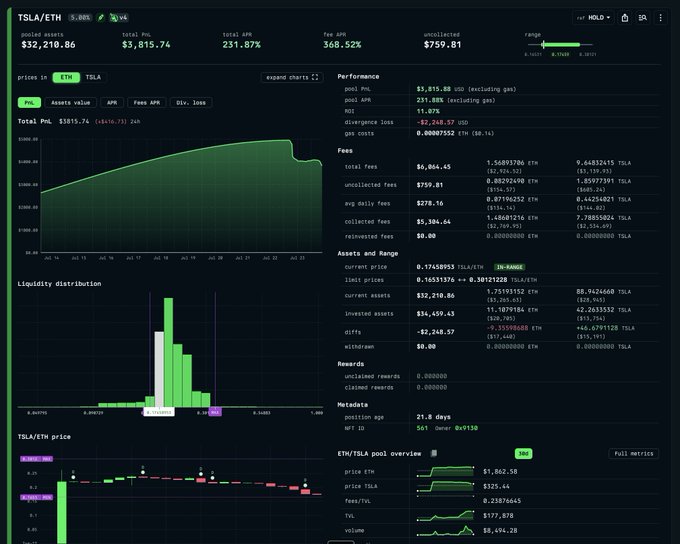680x544 pixels.
Task: Click the green edit pencil icon near TSLA/ETH
Action: pos(101,18)
